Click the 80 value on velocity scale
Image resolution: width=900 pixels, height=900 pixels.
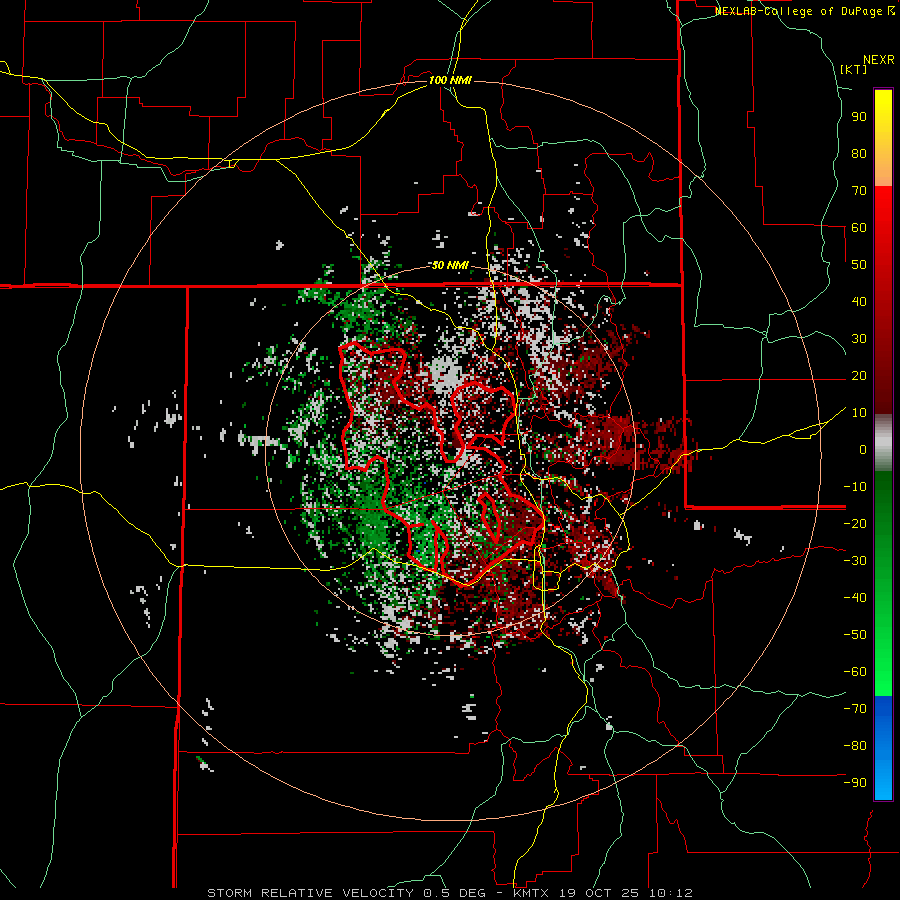click(x=859, y=154)
